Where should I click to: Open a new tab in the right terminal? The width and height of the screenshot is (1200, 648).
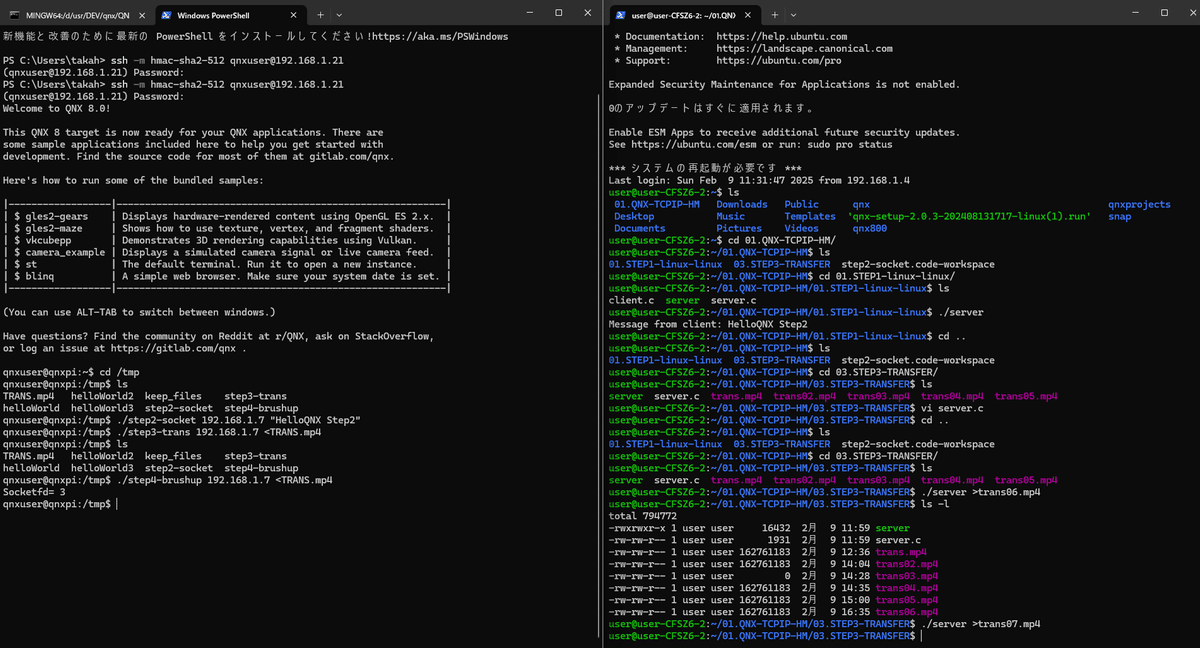pyautogui.click(x=774, y=14)
